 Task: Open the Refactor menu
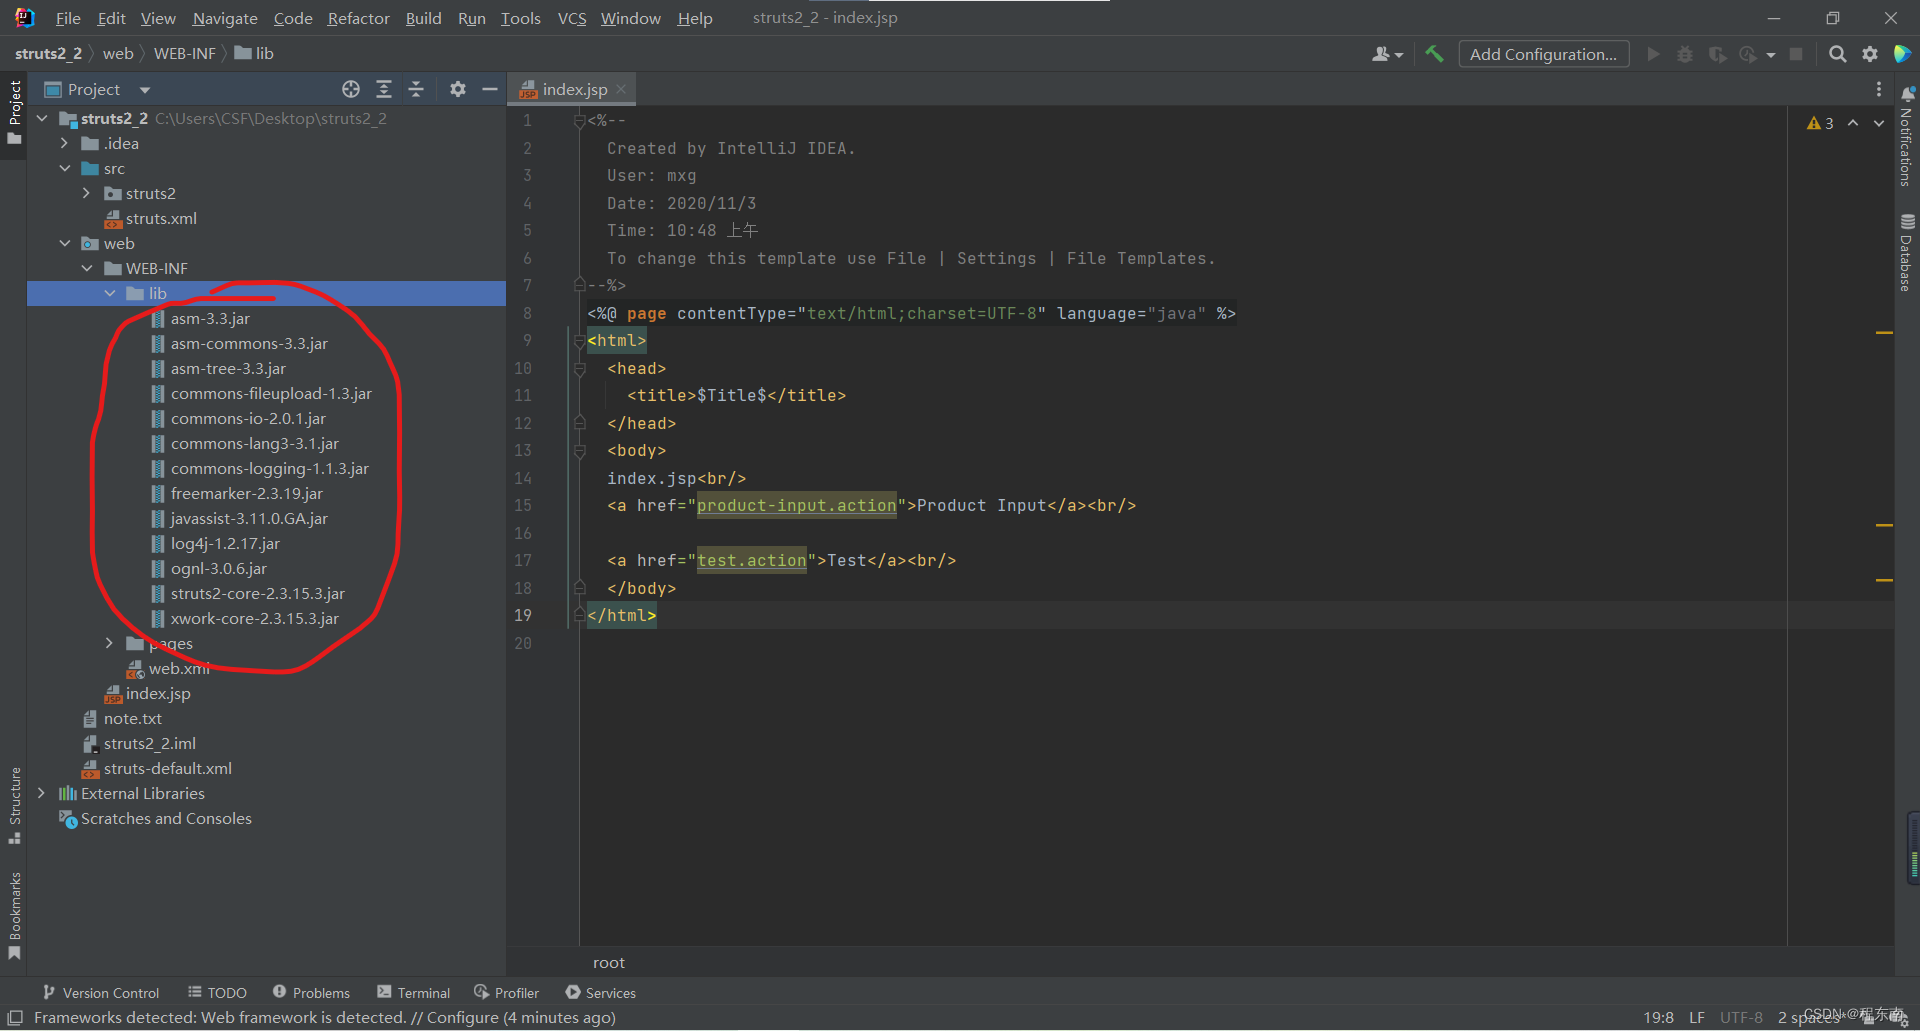click(358, 18)
